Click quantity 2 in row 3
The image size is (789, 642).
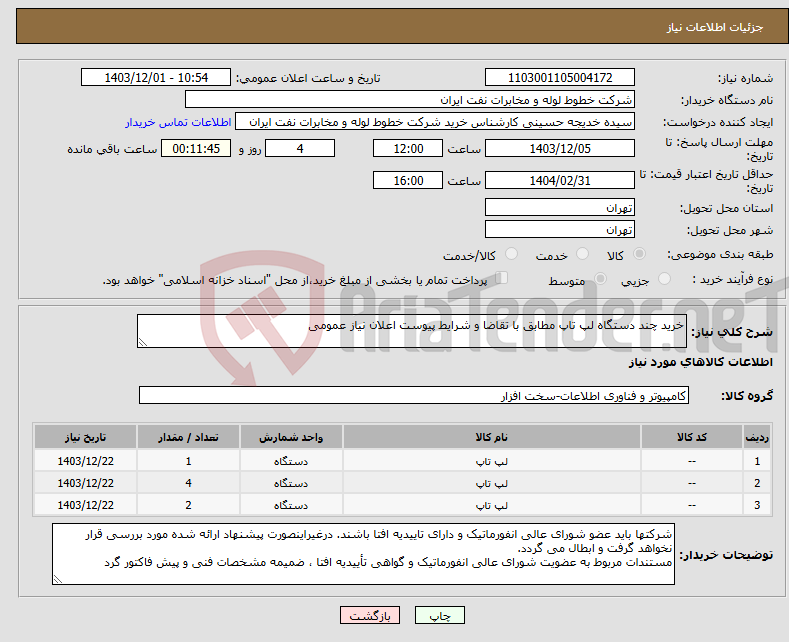tap(188, 505)
